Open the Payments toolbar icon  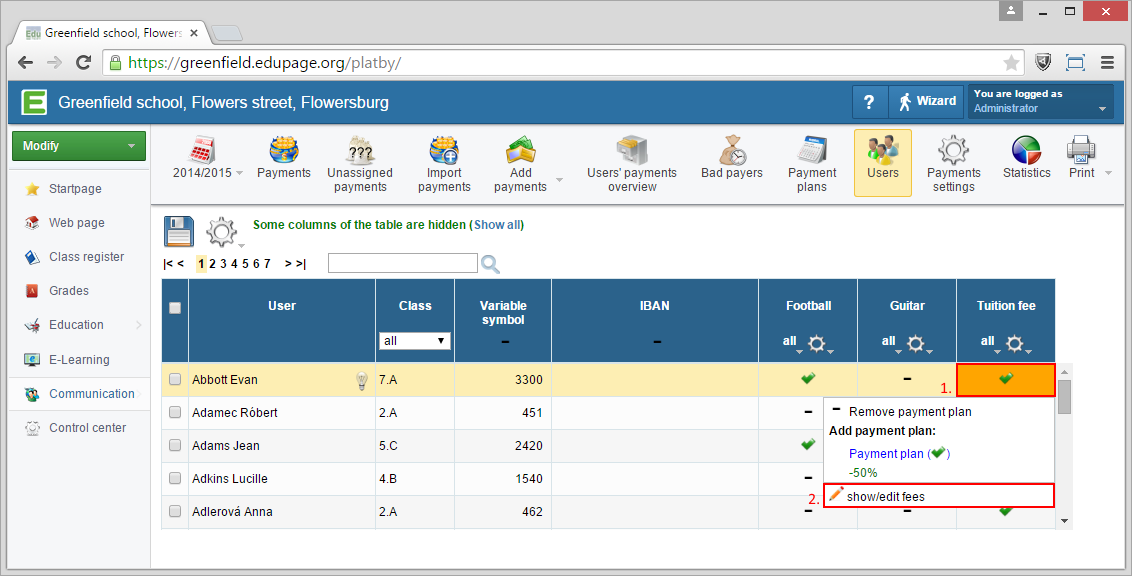pyautogui.click(x=284, y=158)
